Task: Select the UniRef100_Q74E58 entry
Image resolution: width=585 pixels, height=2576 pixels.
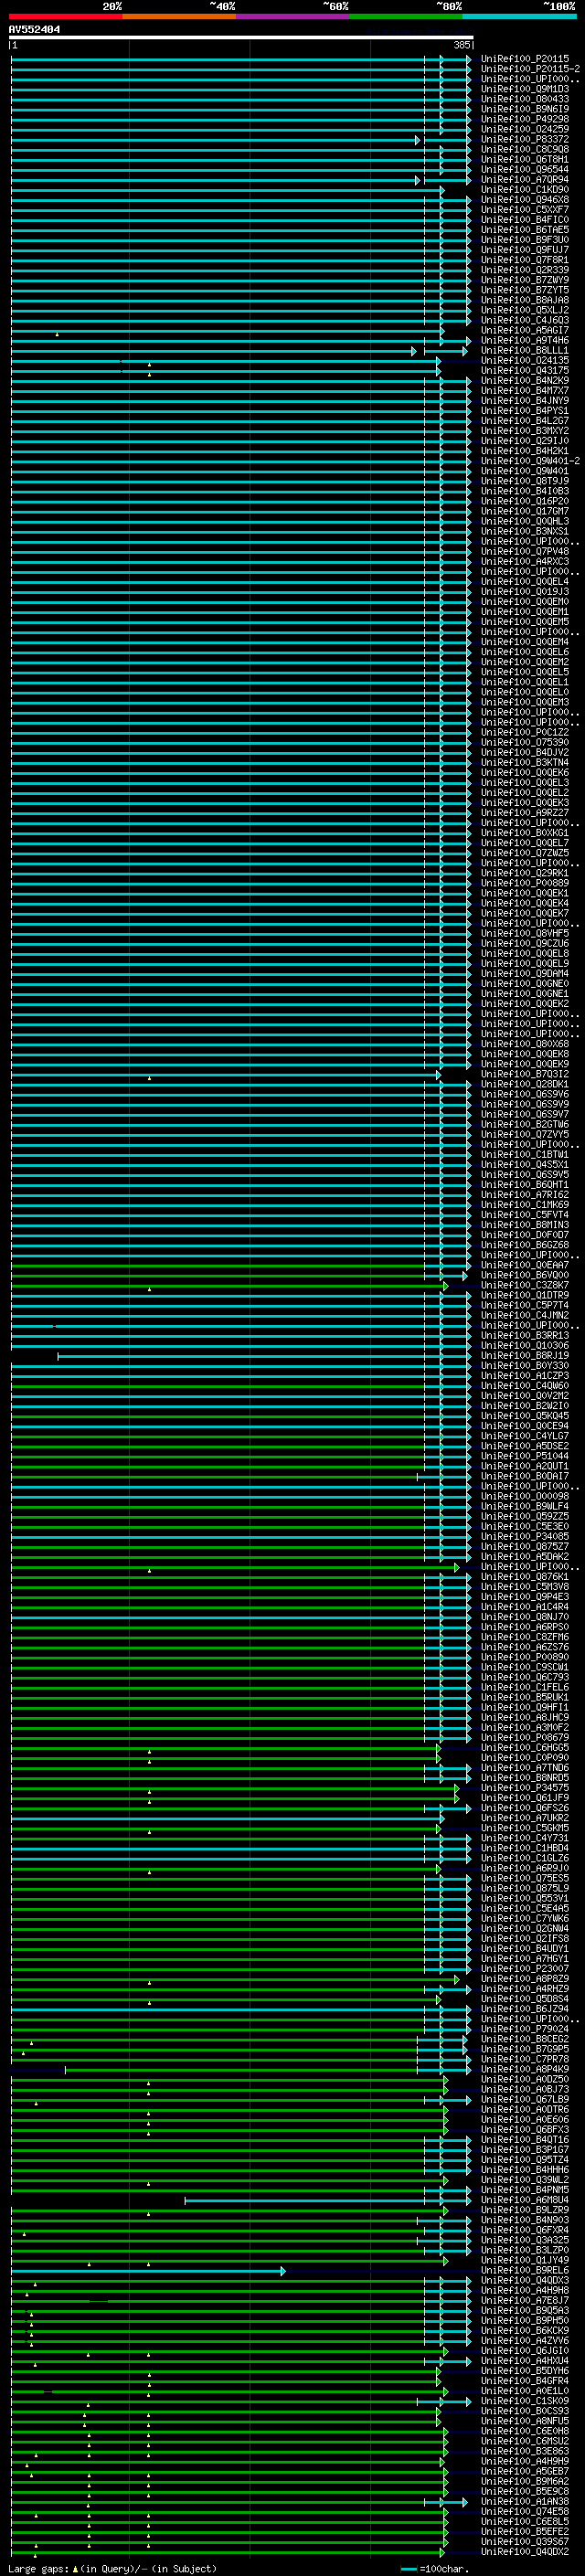Action: 525,2512
